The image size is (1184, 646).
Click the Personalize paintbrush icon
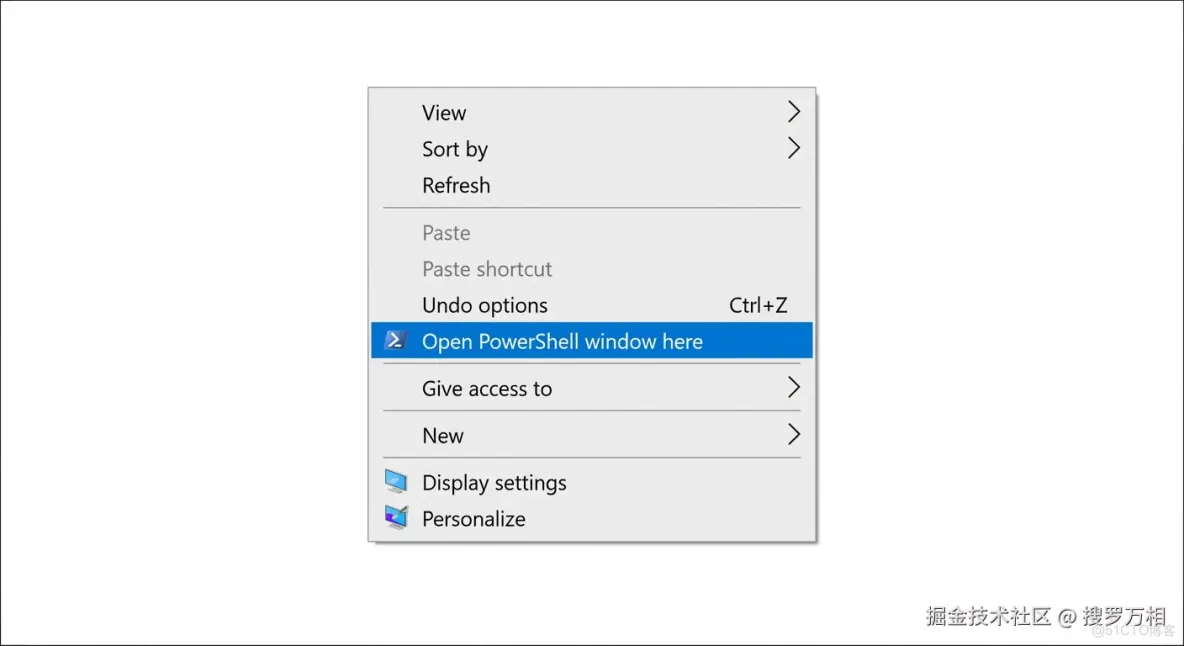396,517
